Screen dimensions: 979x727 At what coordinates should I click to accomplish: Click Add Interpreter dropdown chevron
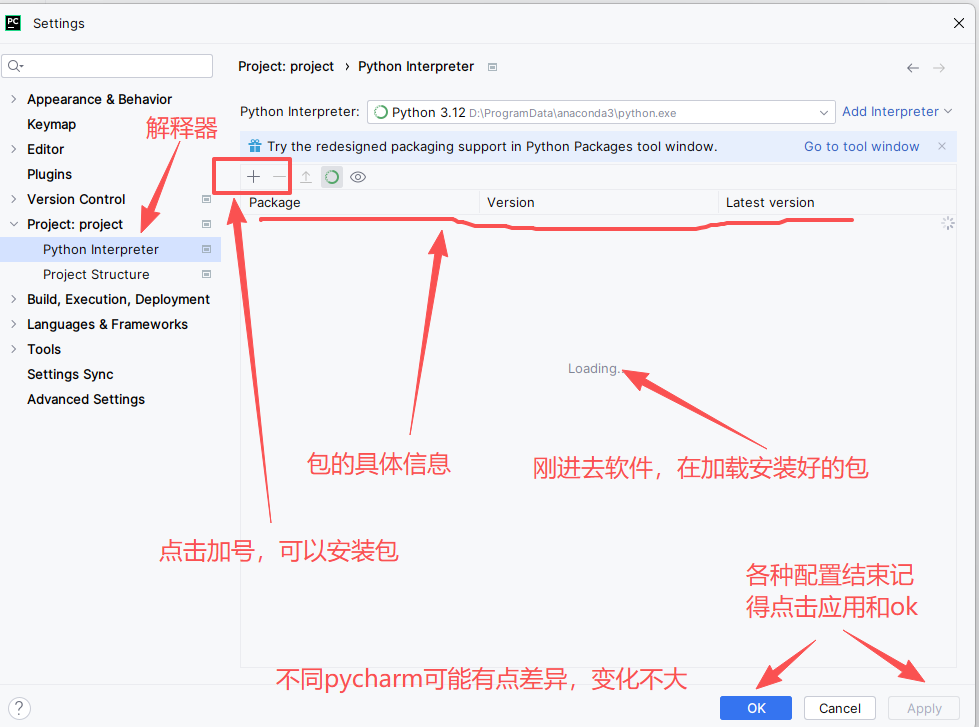coord(948,112)
